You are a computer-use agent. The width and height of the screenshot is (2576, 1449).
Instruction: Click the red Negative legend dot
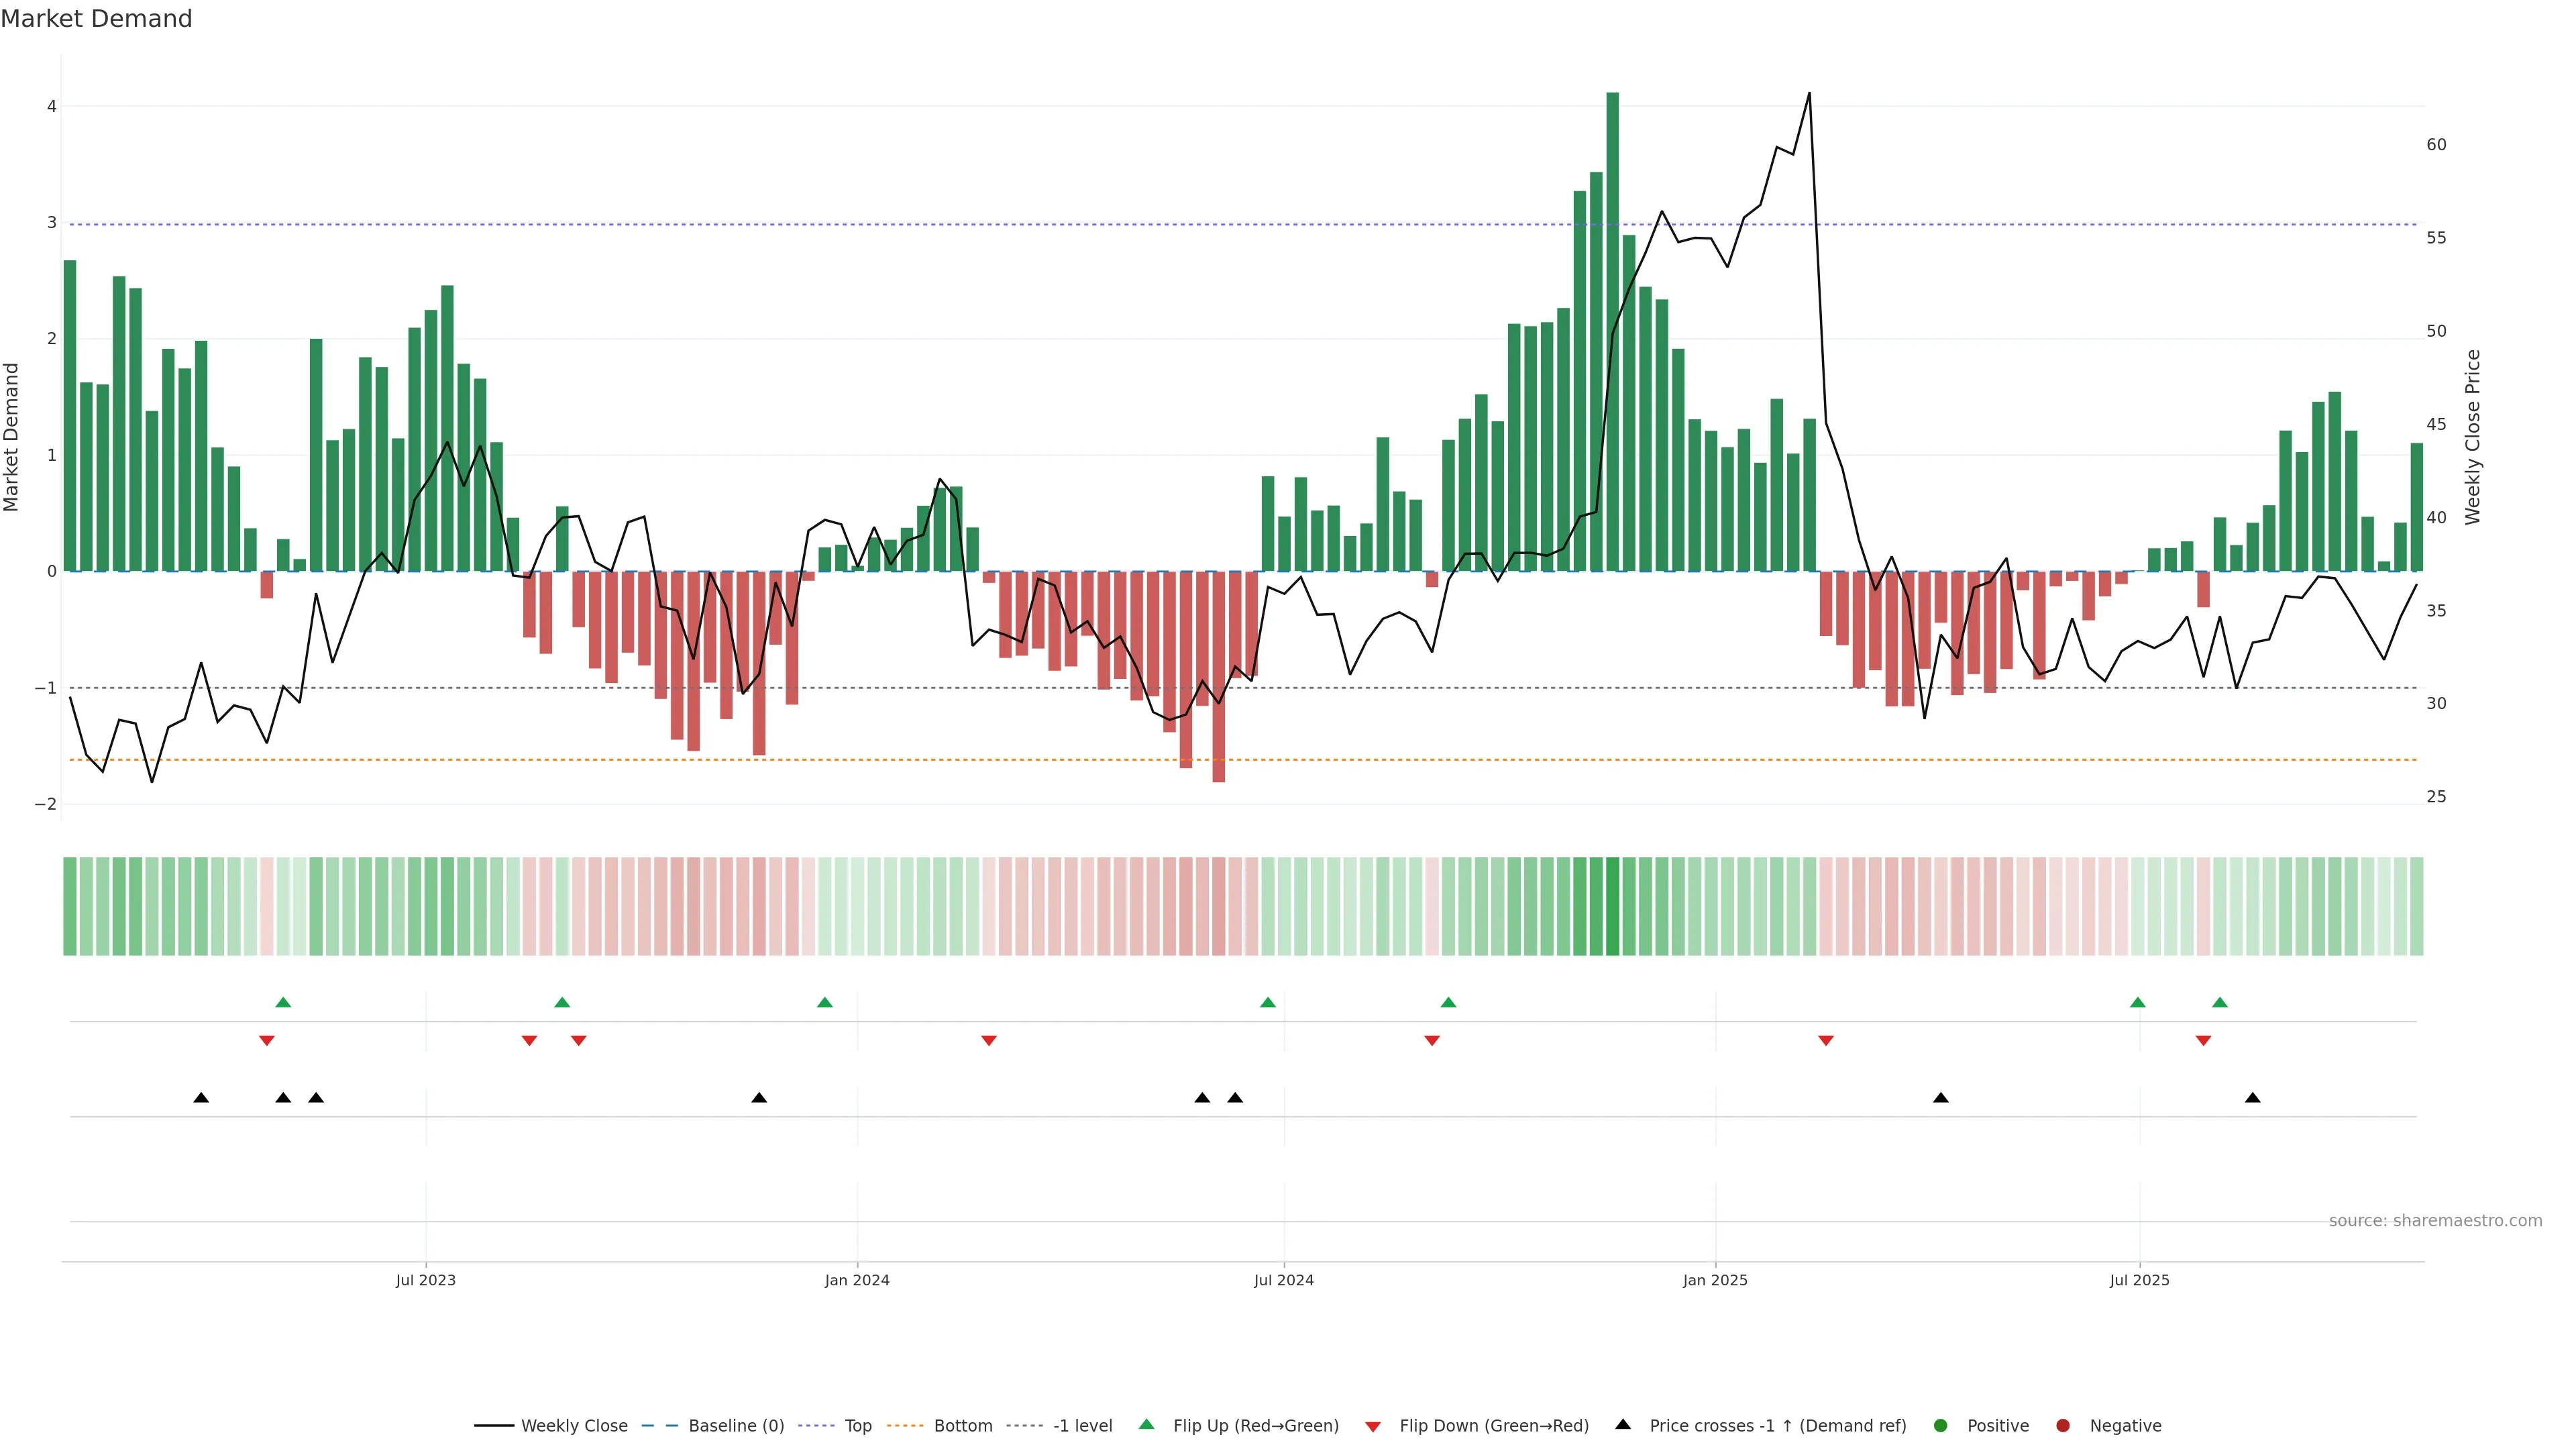[2063, 1426]
